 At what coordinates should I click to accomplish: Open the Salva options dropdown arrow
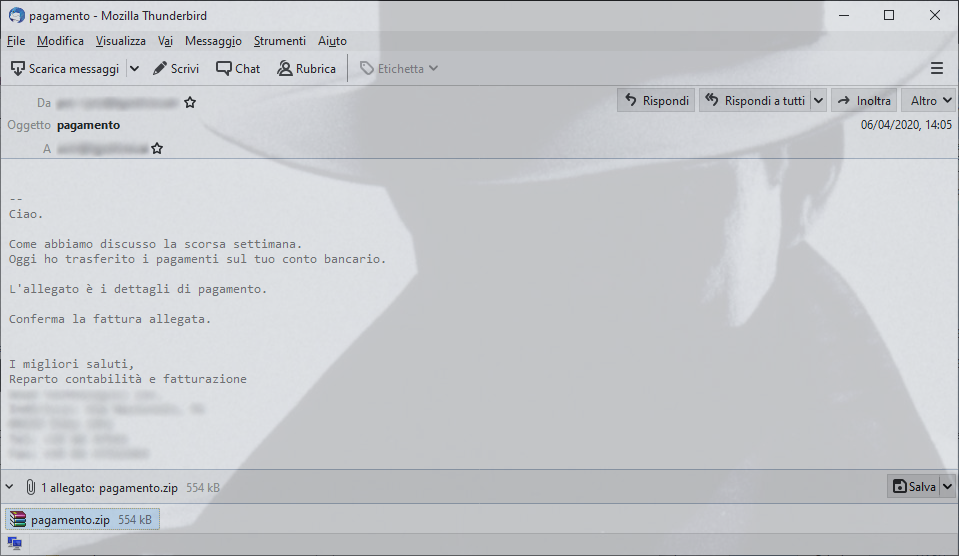947,487
